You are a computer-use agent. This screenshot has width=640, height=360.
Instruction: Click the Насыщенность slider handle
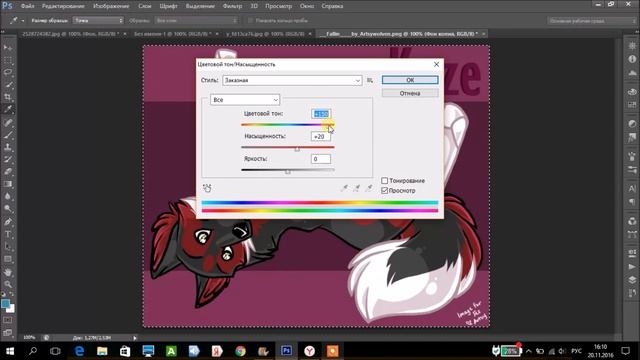[297, 149]
